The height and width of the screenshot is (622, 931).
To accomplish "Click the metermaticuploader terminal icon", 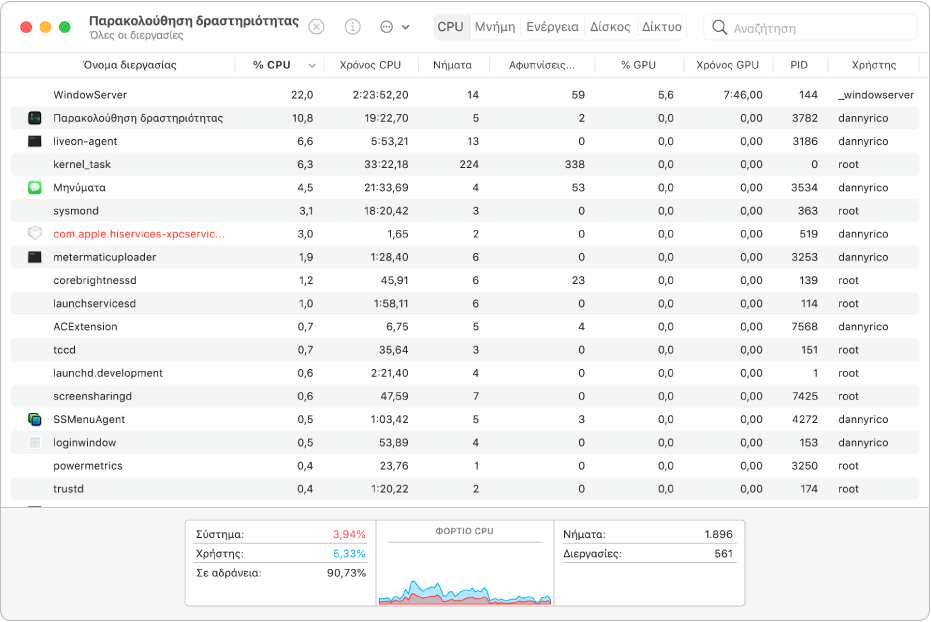I will [35, 257].
